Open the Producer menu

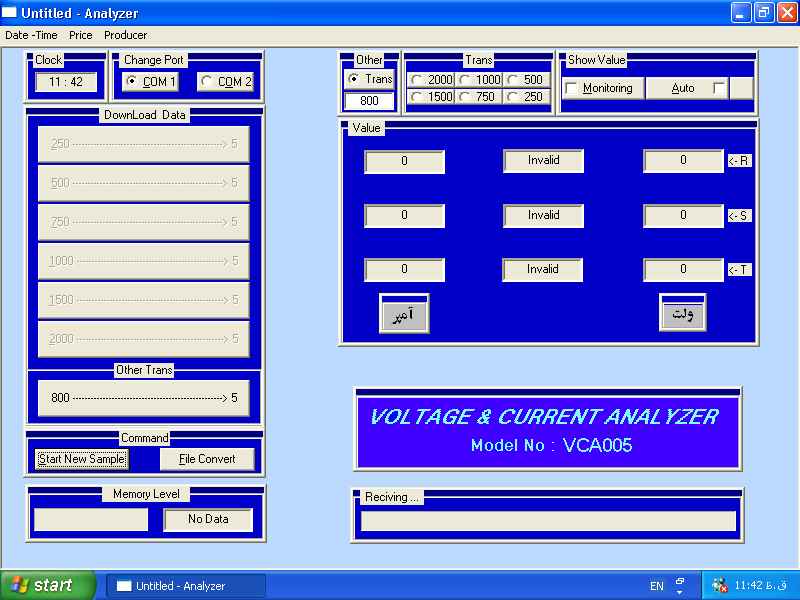pos(125,35)
